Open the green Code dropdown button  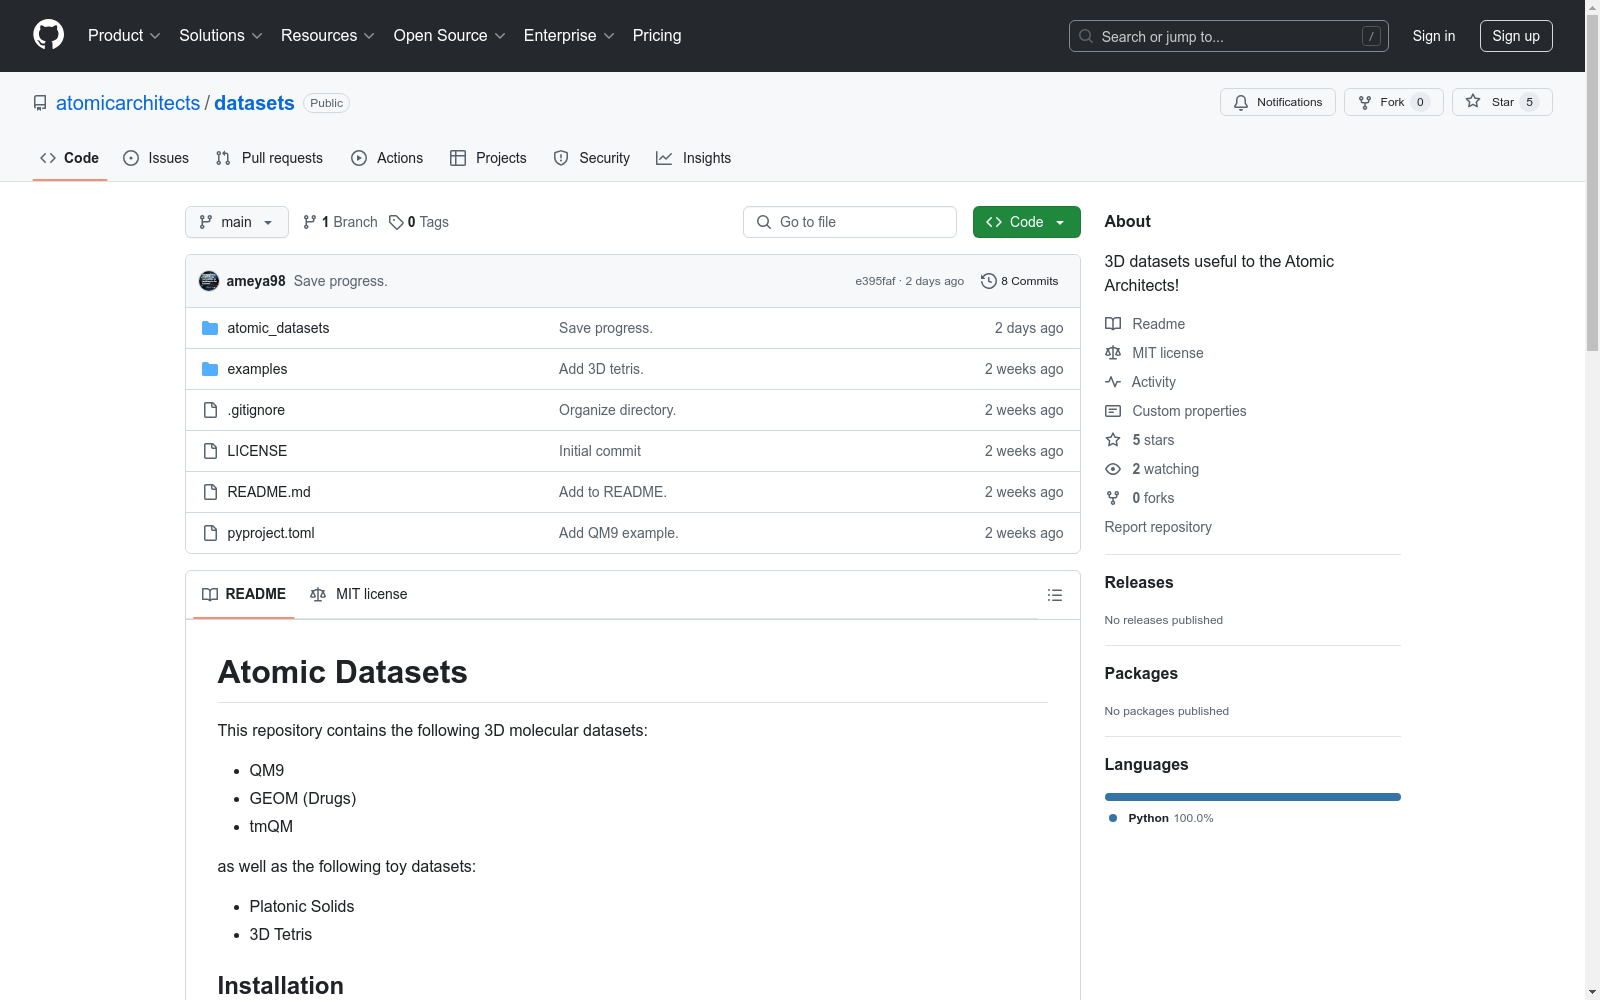coord(1026,222)
